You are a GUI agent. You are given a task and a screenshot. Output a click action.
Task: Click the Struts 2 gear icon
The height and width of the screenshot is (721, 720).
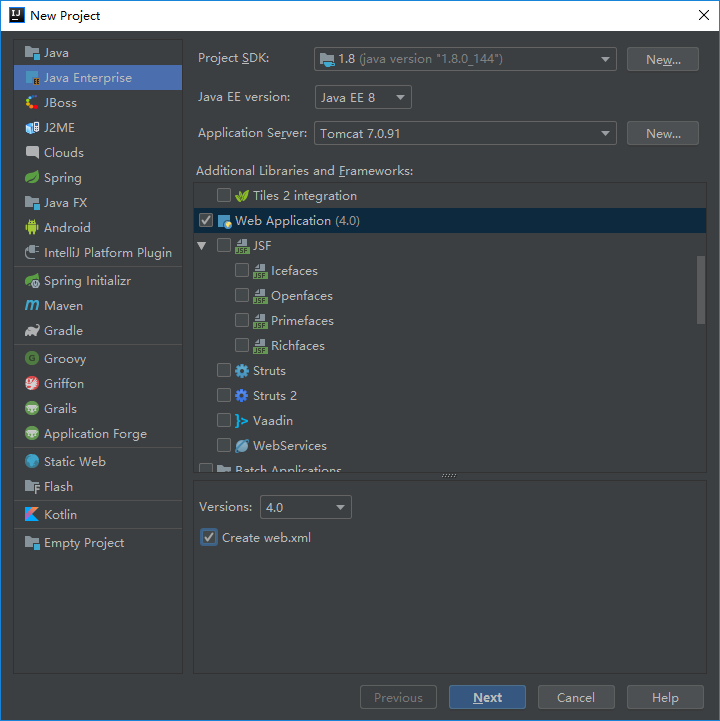pyautogui.click(x=242, y=395)
